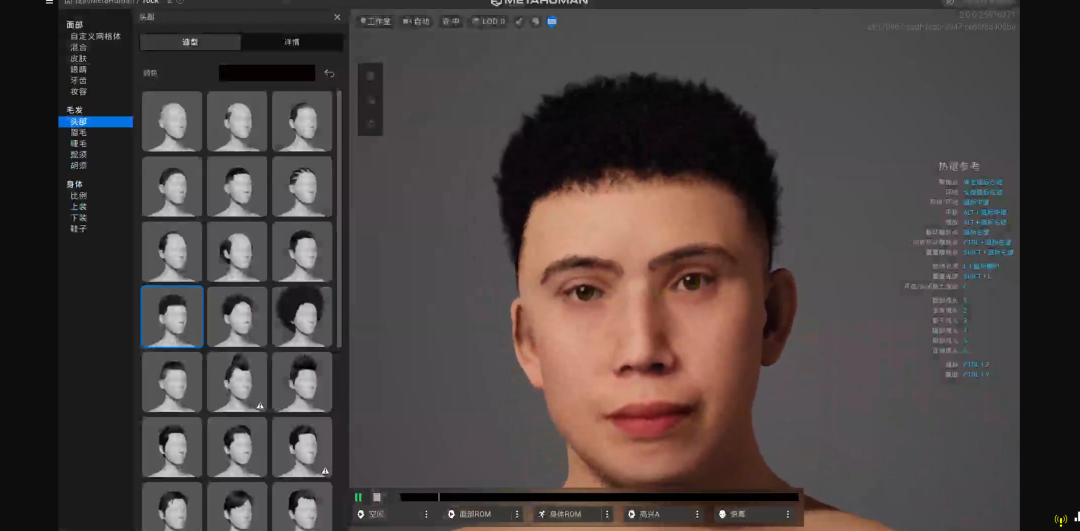Stop the animation playback
The width and height of the screenshot is (1080, 531).
coord(377,497)
